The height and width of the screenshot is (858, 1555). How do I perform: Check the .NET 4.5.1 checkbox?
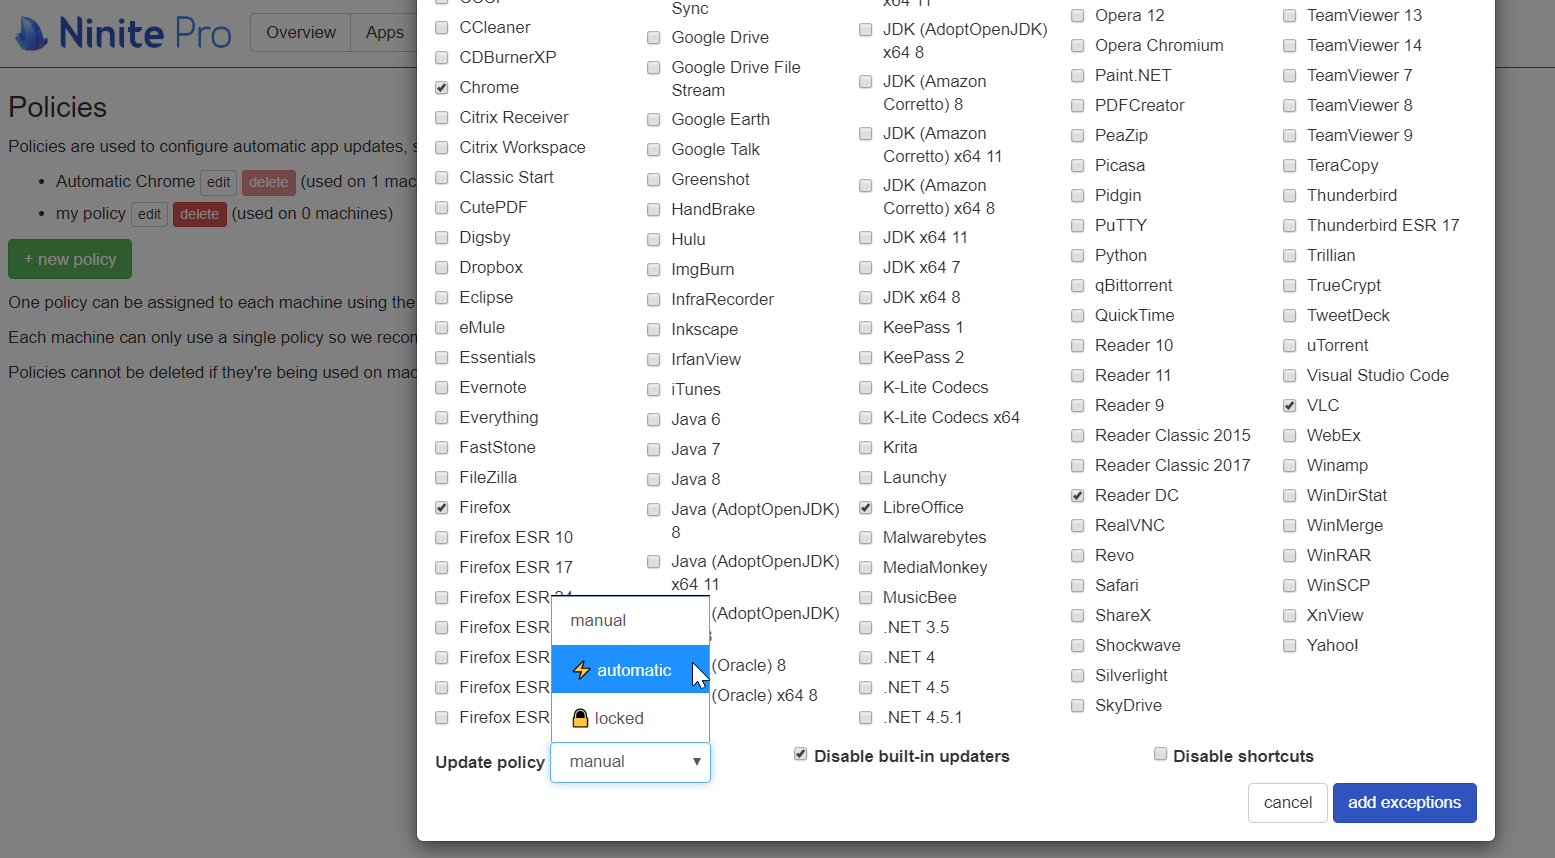(865, 718)
